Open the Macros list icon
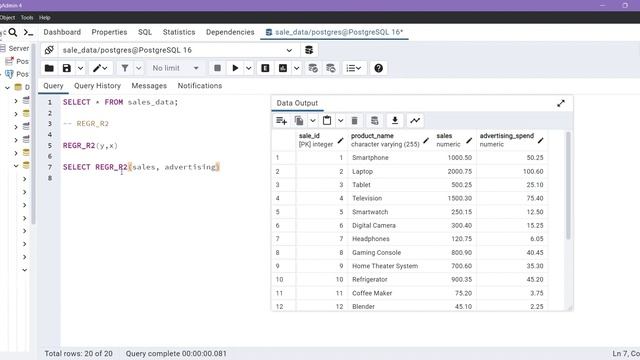The width and height of the screenshot is (640, 360). pos(353,68)
